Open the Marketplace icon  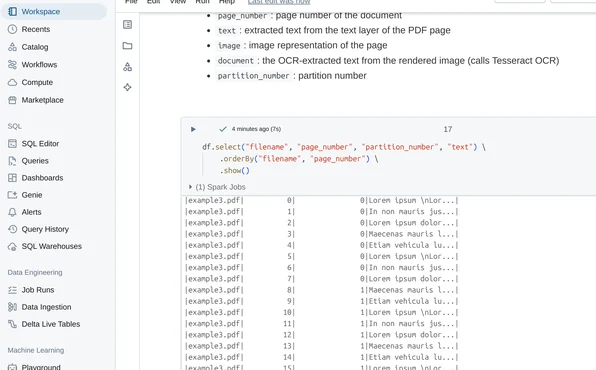coord(13,100)
